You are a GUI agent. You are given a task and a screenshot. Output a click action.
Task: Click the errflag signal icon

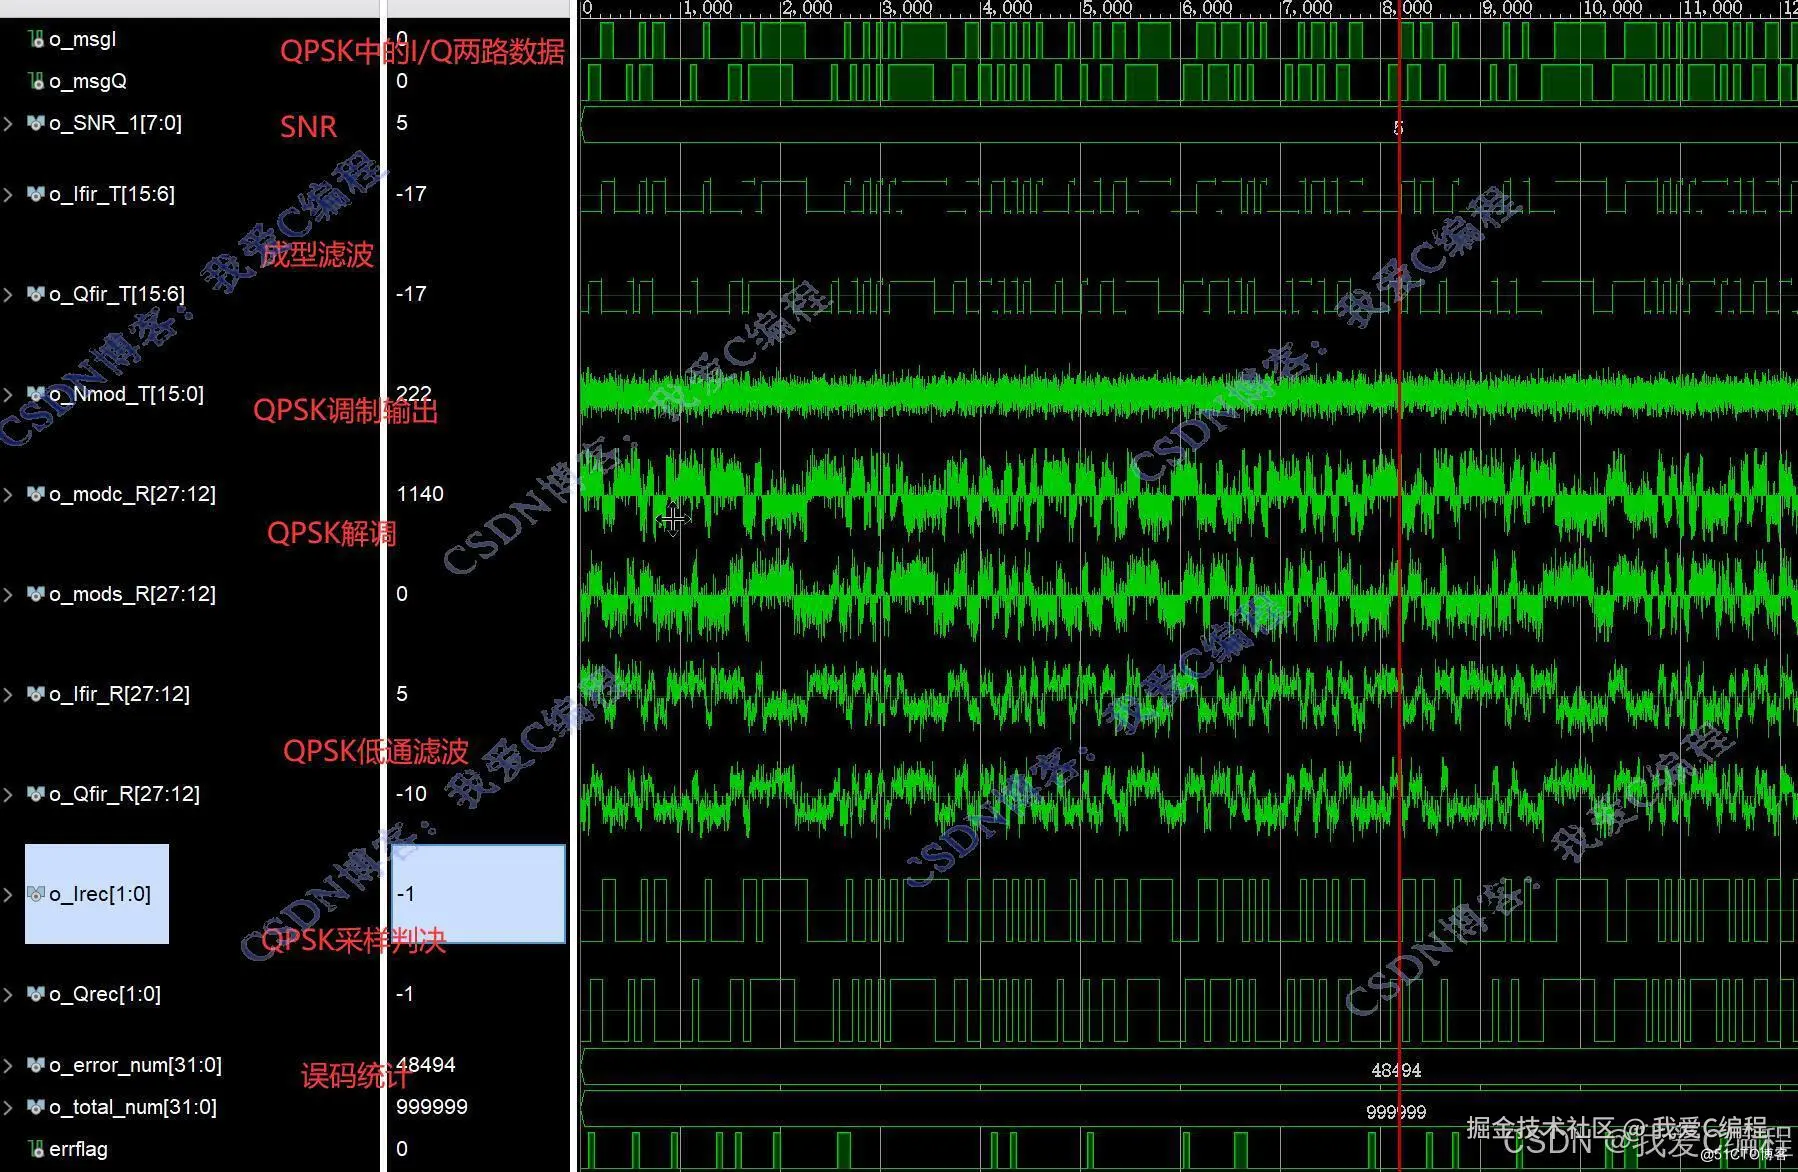point(36,1149)
